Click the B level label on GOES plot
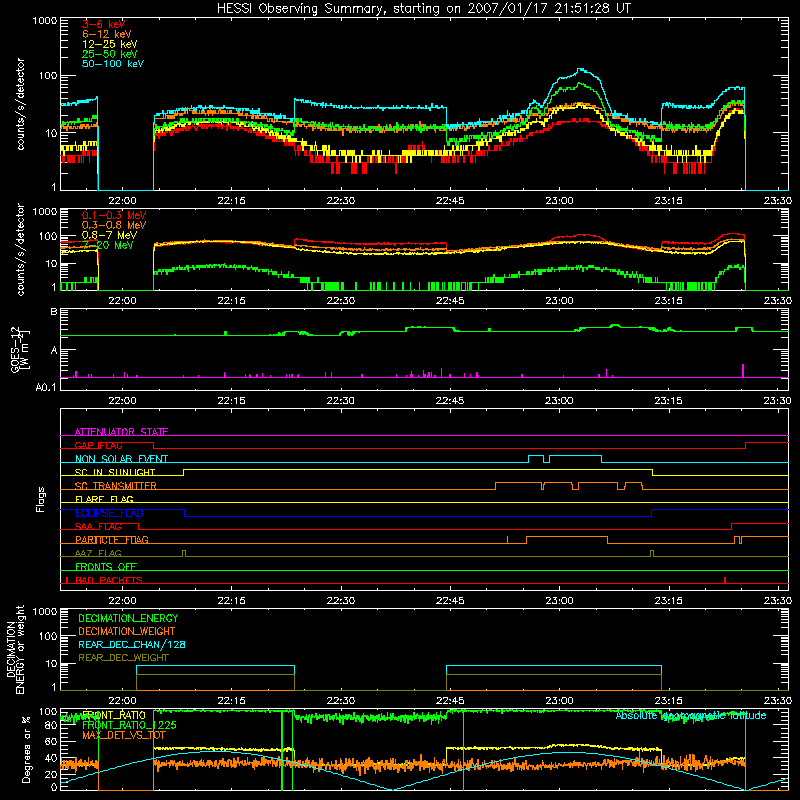This screenshot has height=800, width=800. tap(54, 312)
